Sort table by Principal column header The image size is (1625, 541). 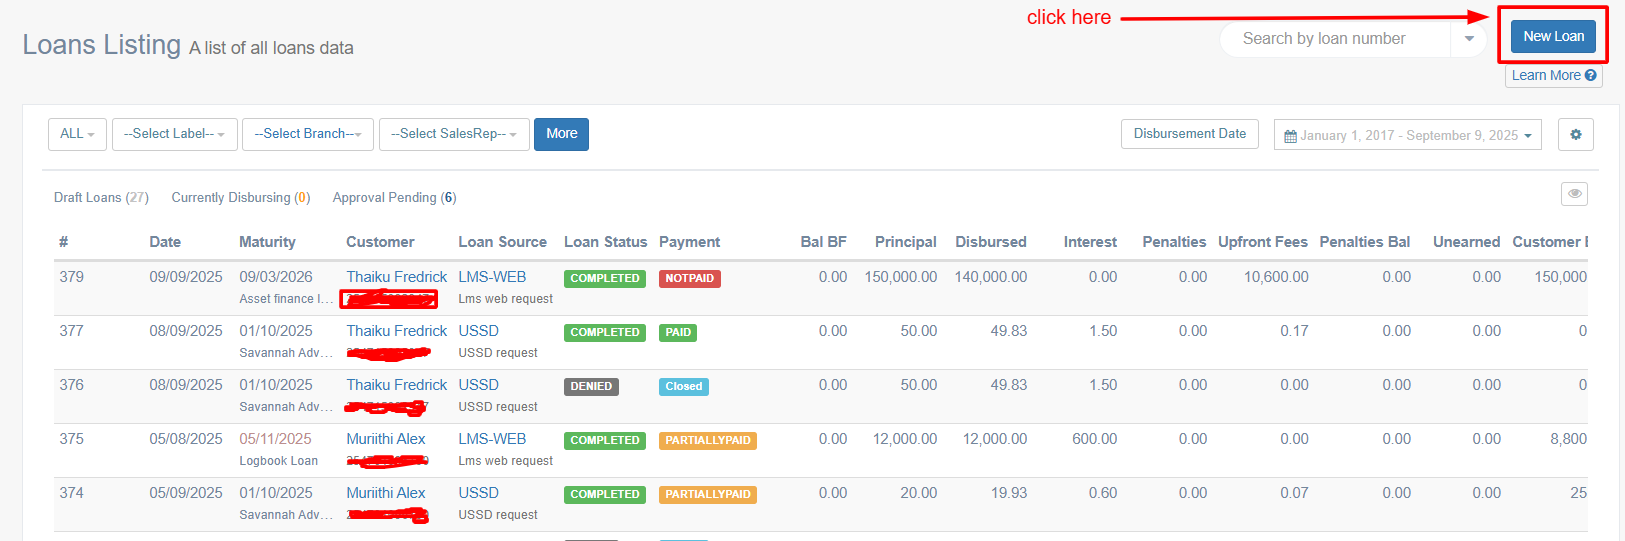click(905, 242)
